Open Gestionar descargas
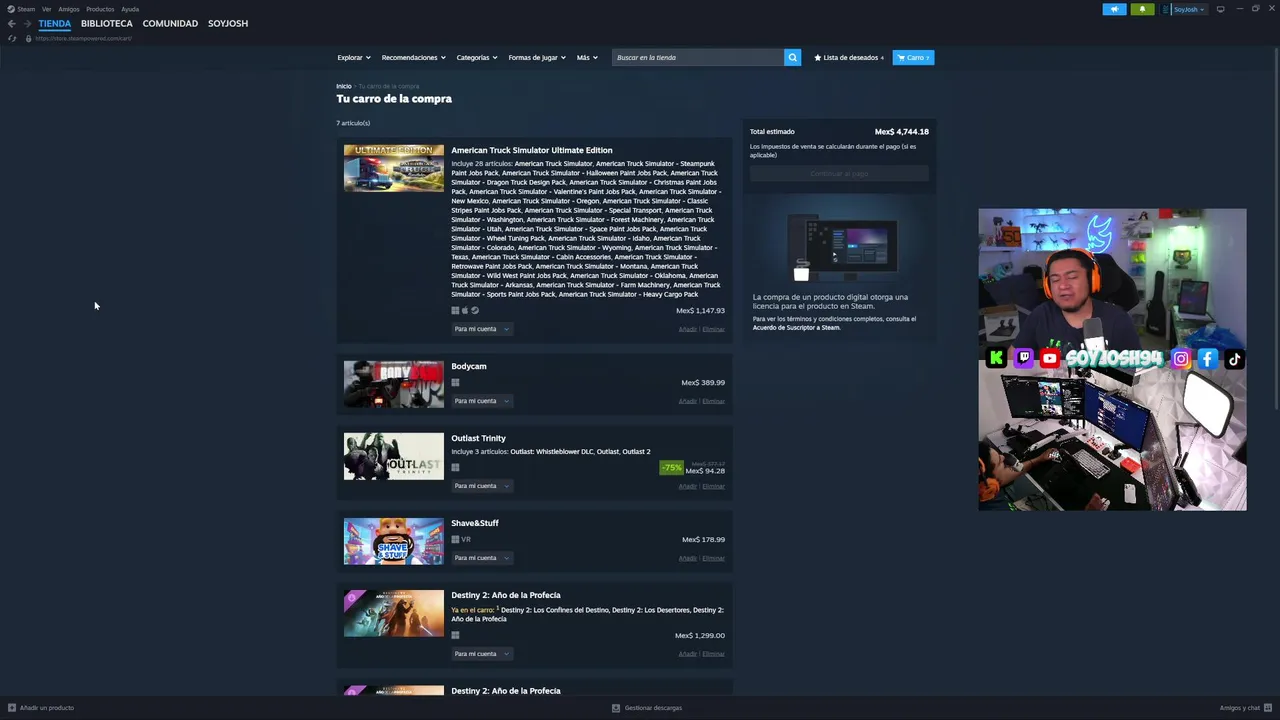Viewport: 1280px width, 720px height. (x=653, y=707)
